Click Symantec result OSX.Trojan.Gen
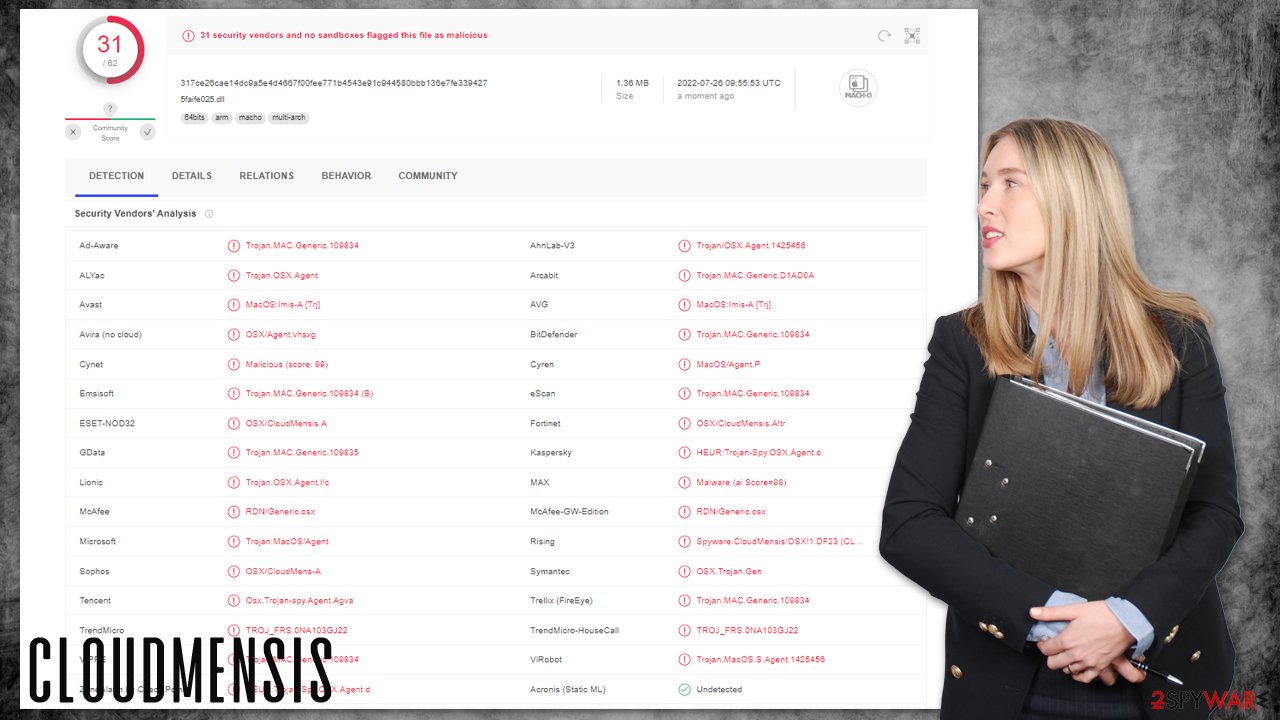 pyautogui.click(x=730, y=571)
